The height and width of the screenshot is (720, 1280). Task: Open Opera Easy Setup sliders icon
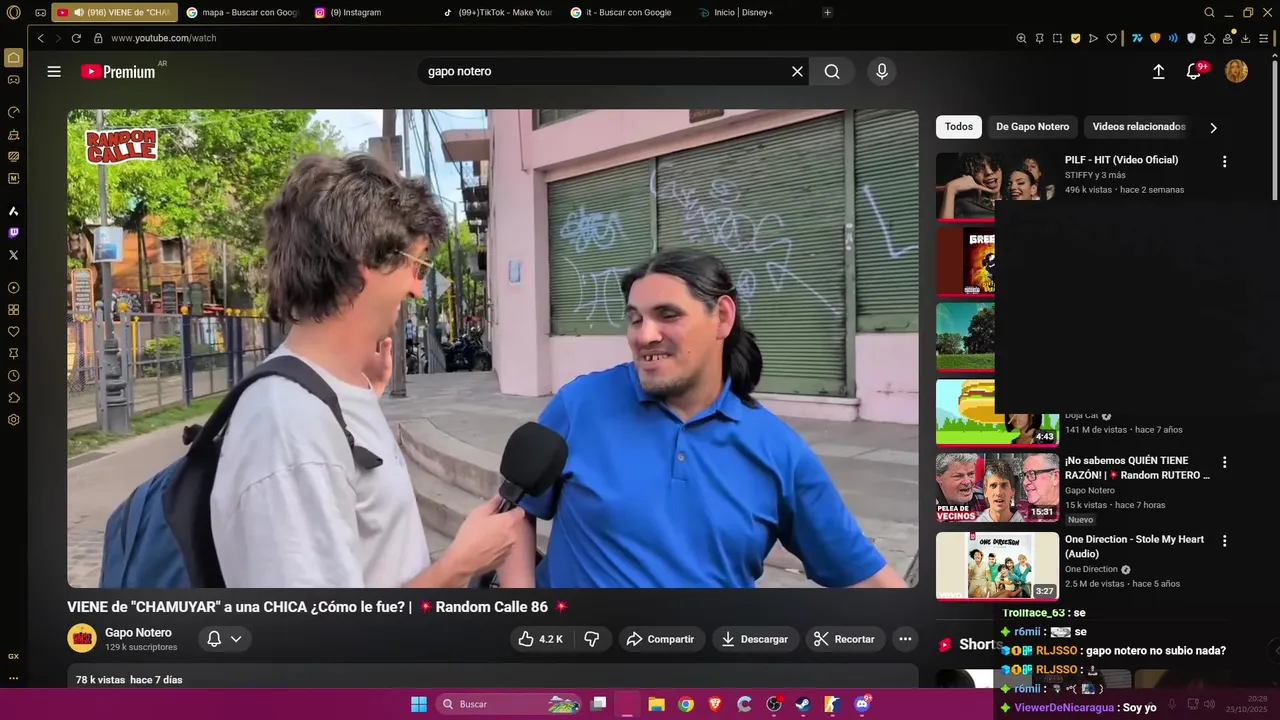click(x=1263, y=38)
